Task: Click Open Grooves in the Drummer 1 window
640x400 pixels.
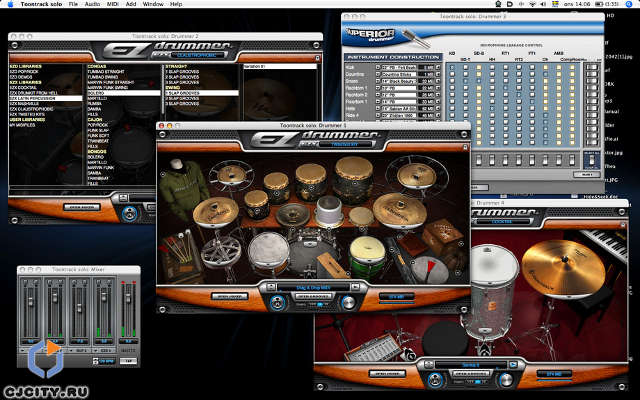Action: pos(313,296)
